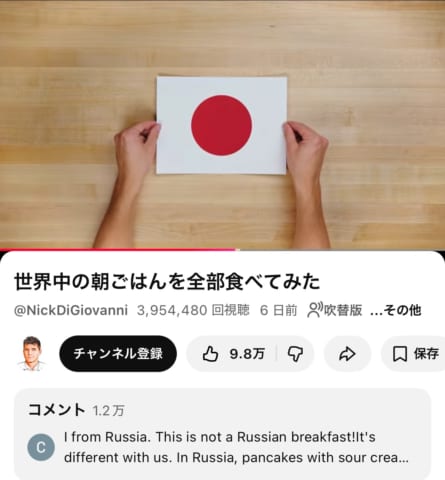Expand description via …その他

396,310
